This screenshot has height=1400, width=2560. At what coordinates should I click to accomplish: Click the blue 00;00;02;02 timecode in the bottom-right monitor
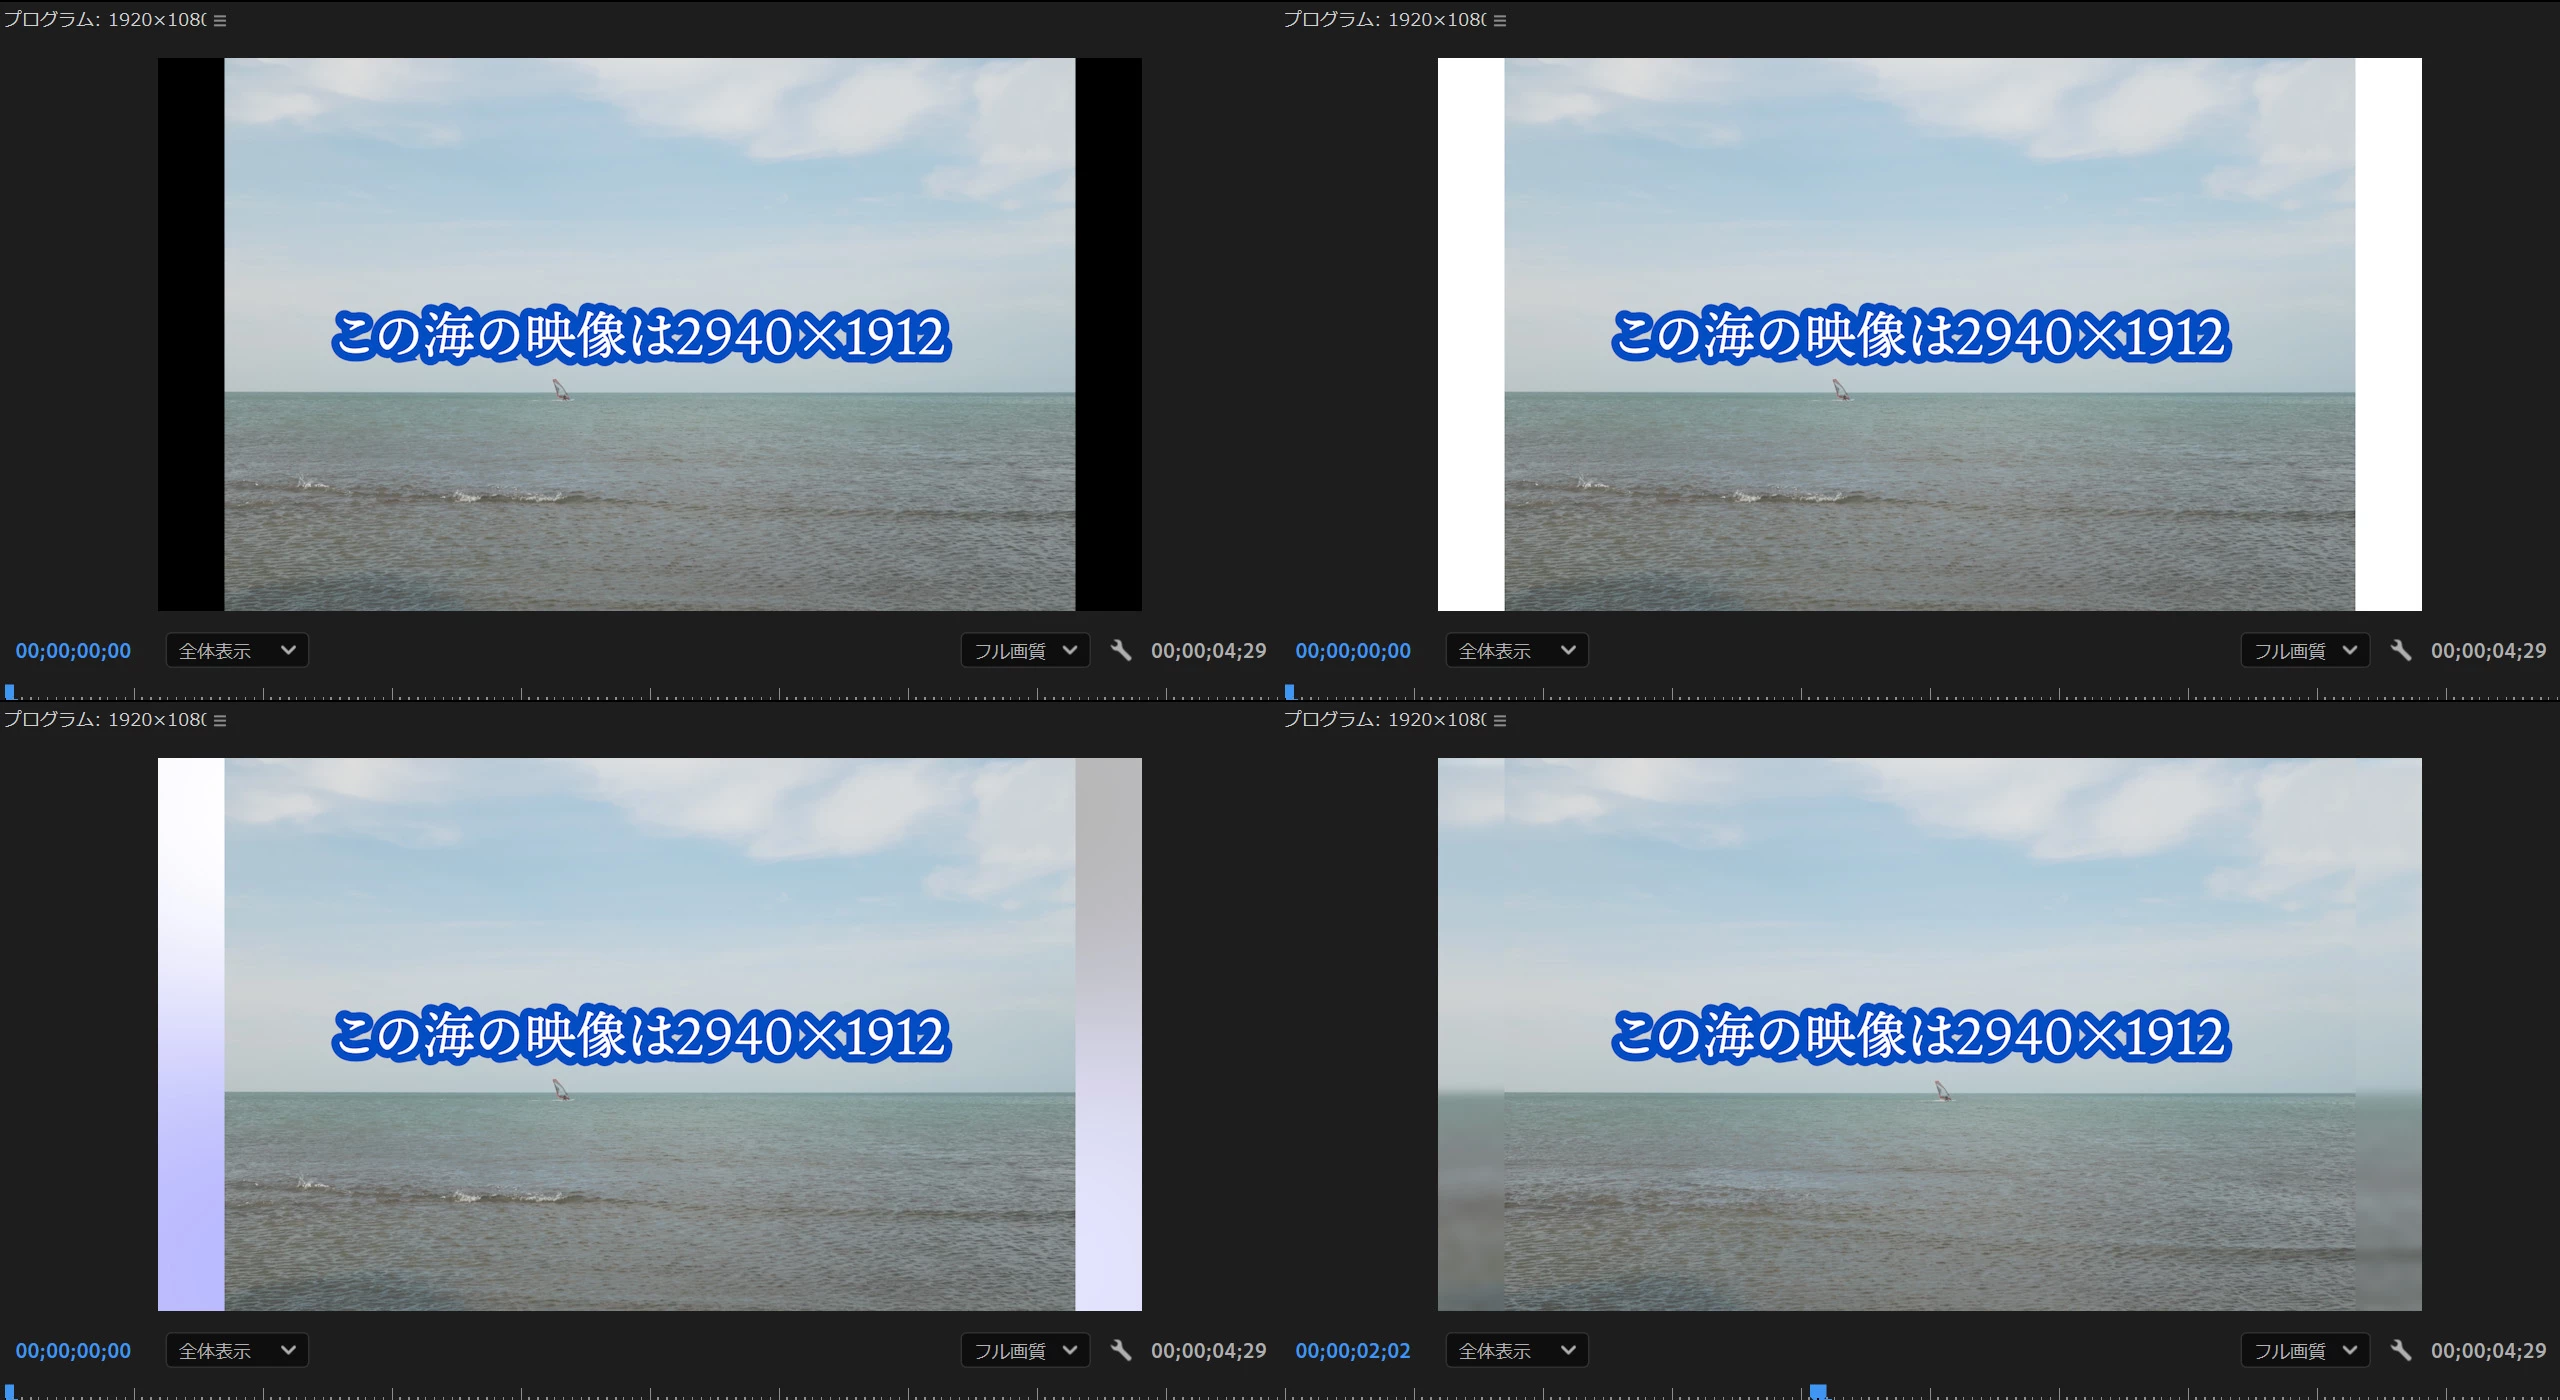(1353, 1351)
